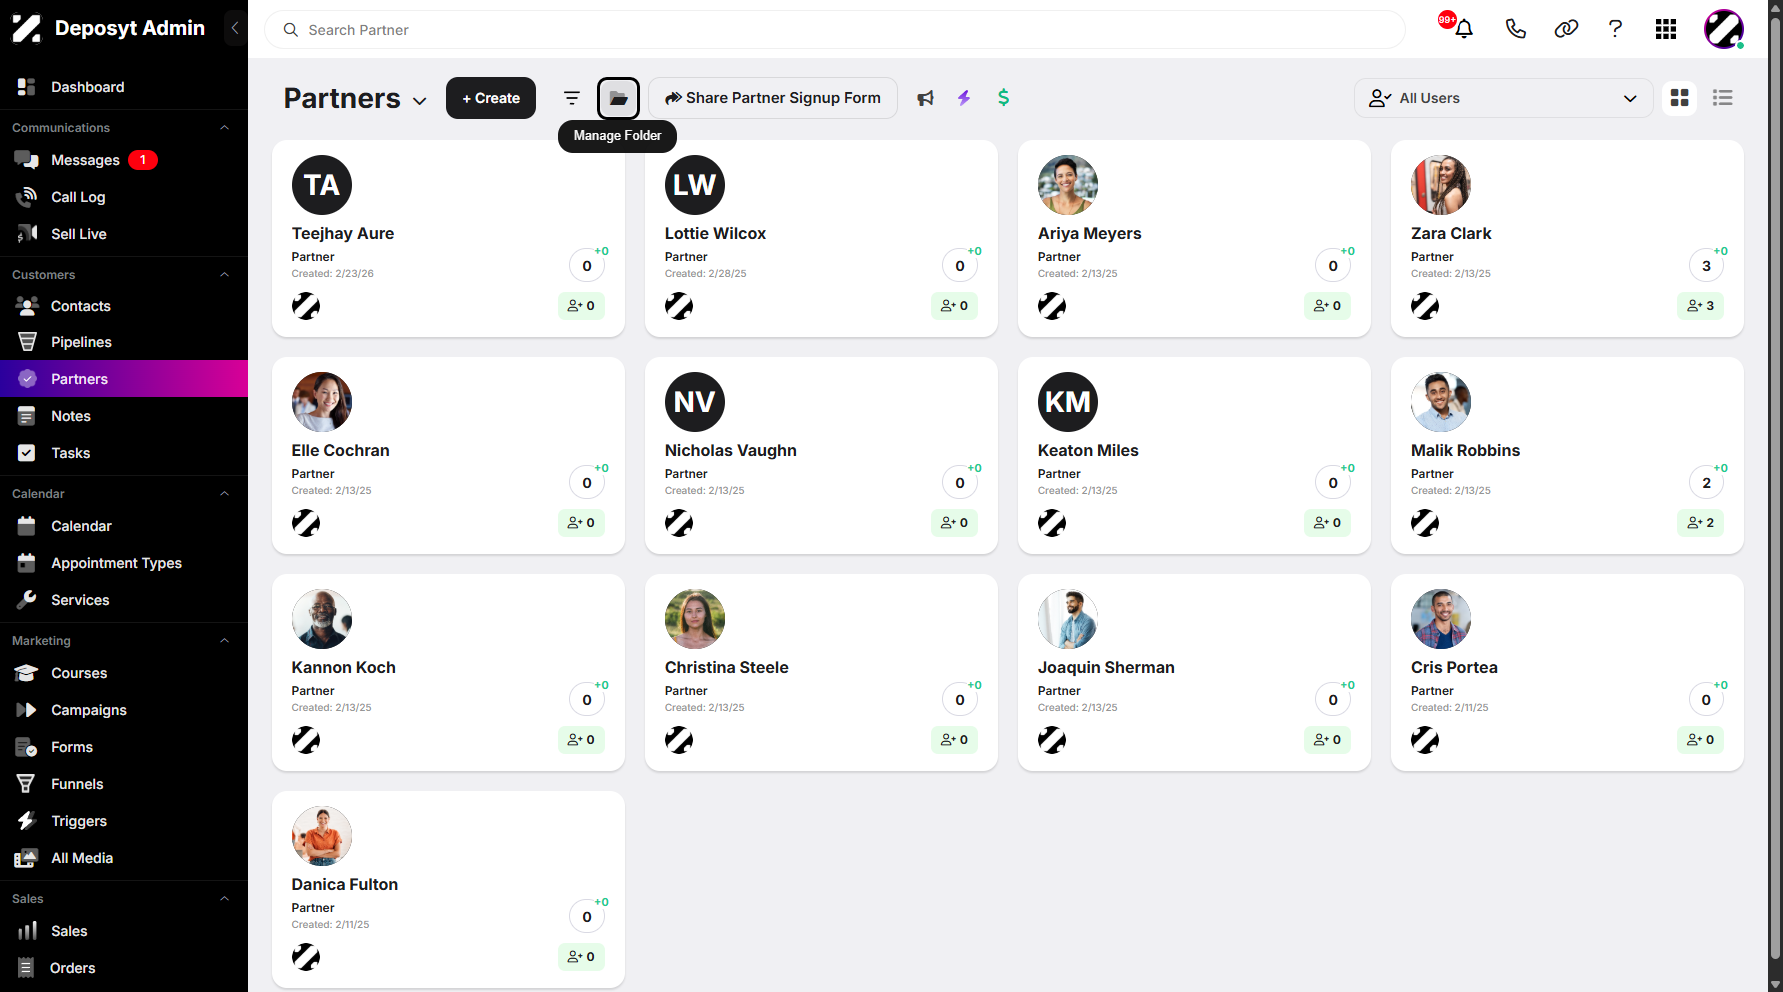This screenshot has height=992, width=1783.
Task: Click Share Partner Signup Form
Action: [773, 98]
